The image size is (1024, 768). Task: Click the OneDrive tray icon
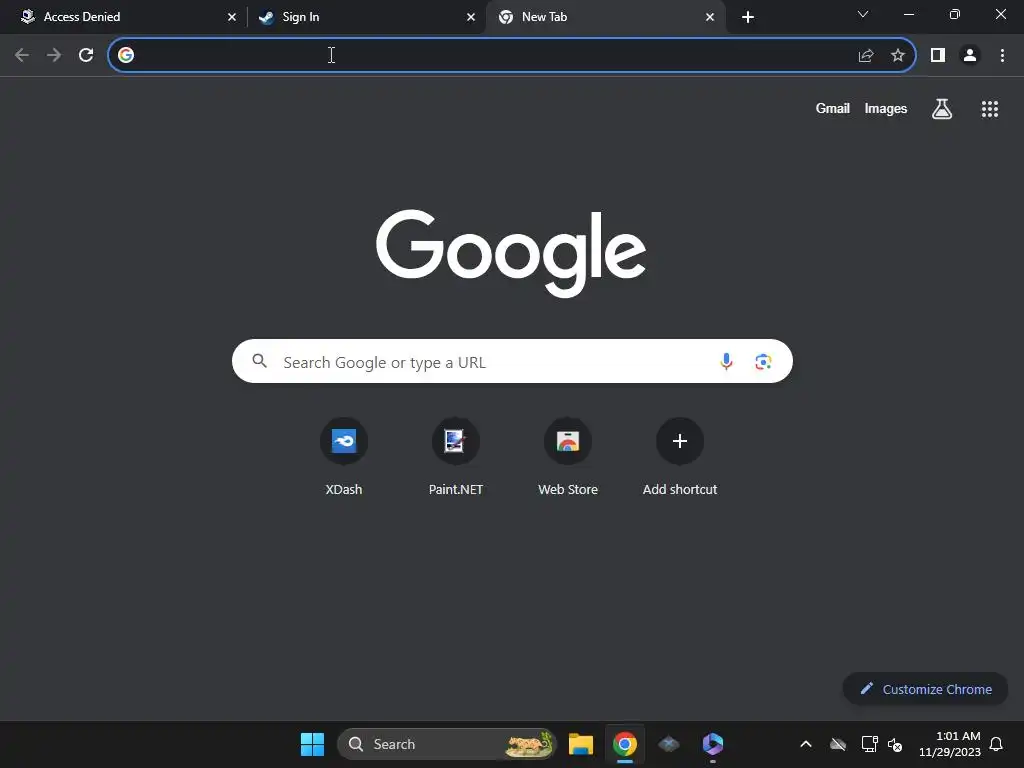click(x=838, y=744)
